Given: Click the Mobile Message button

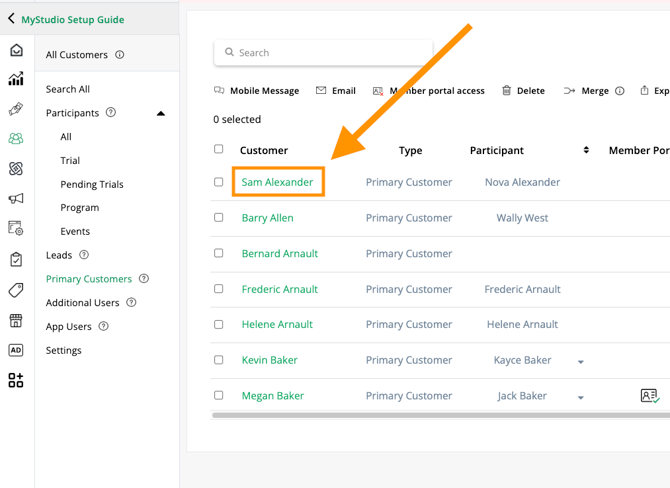Looking at the screenshot, I should point(256,91).
